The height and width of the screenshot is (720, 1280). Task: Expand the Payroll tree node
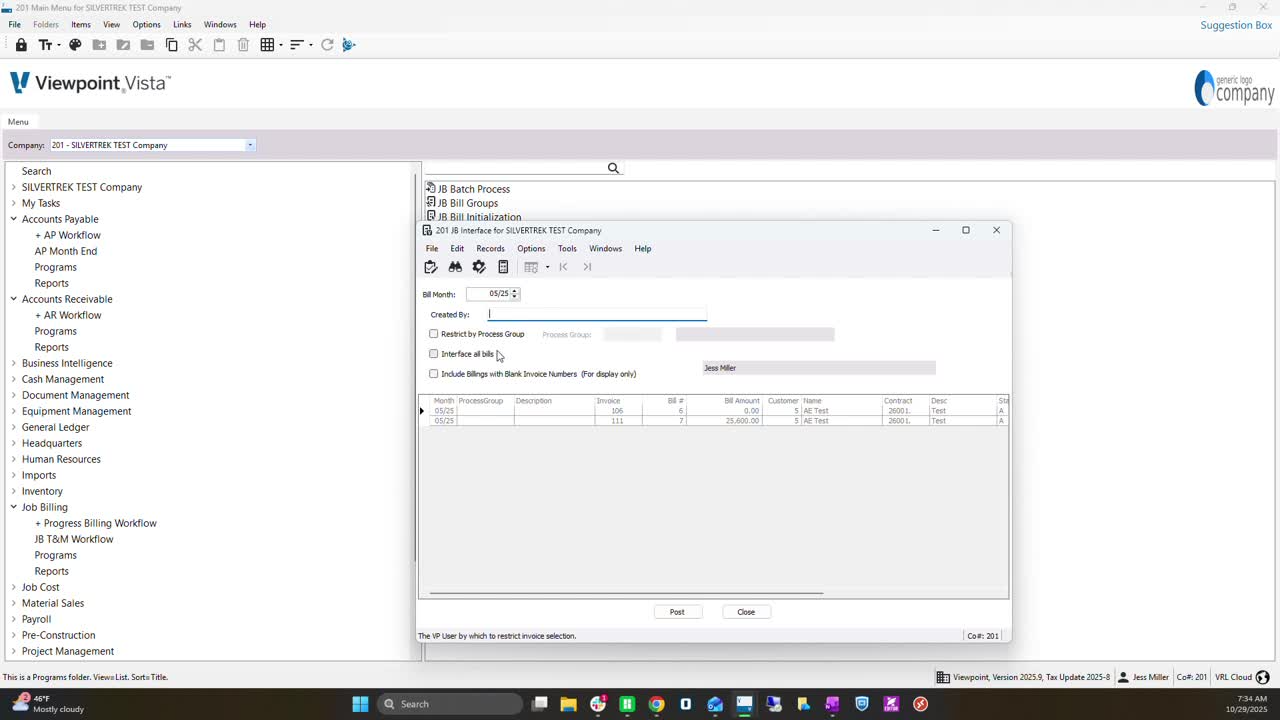[13, 619]
